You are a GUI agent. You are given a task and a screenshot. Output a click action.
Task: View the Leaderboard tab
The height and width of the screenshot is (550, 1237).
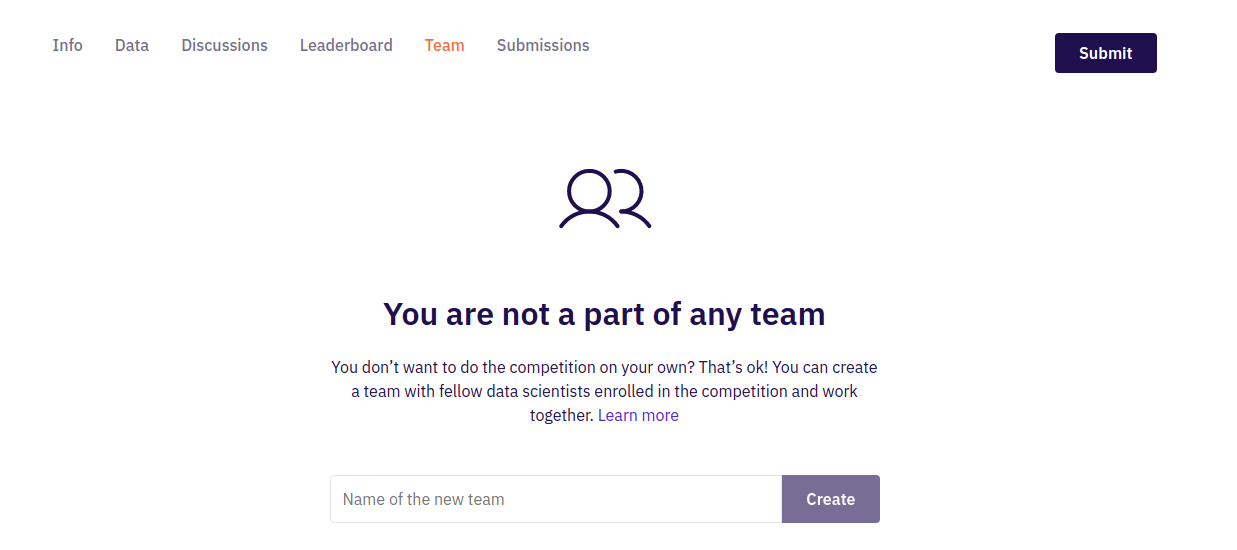point(346,45)
